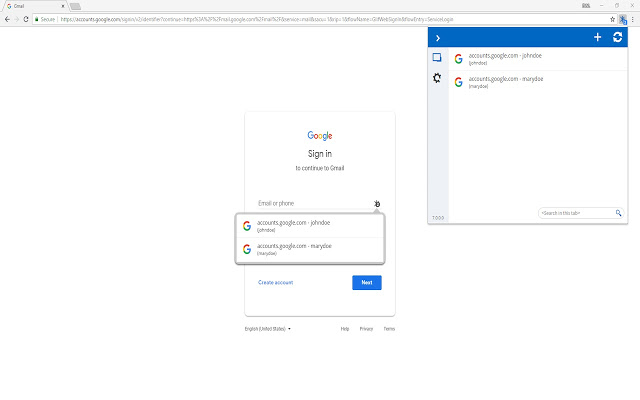Open the Help link
The height and width of the screenshot is (400, 640).
(x=345, y=329)
